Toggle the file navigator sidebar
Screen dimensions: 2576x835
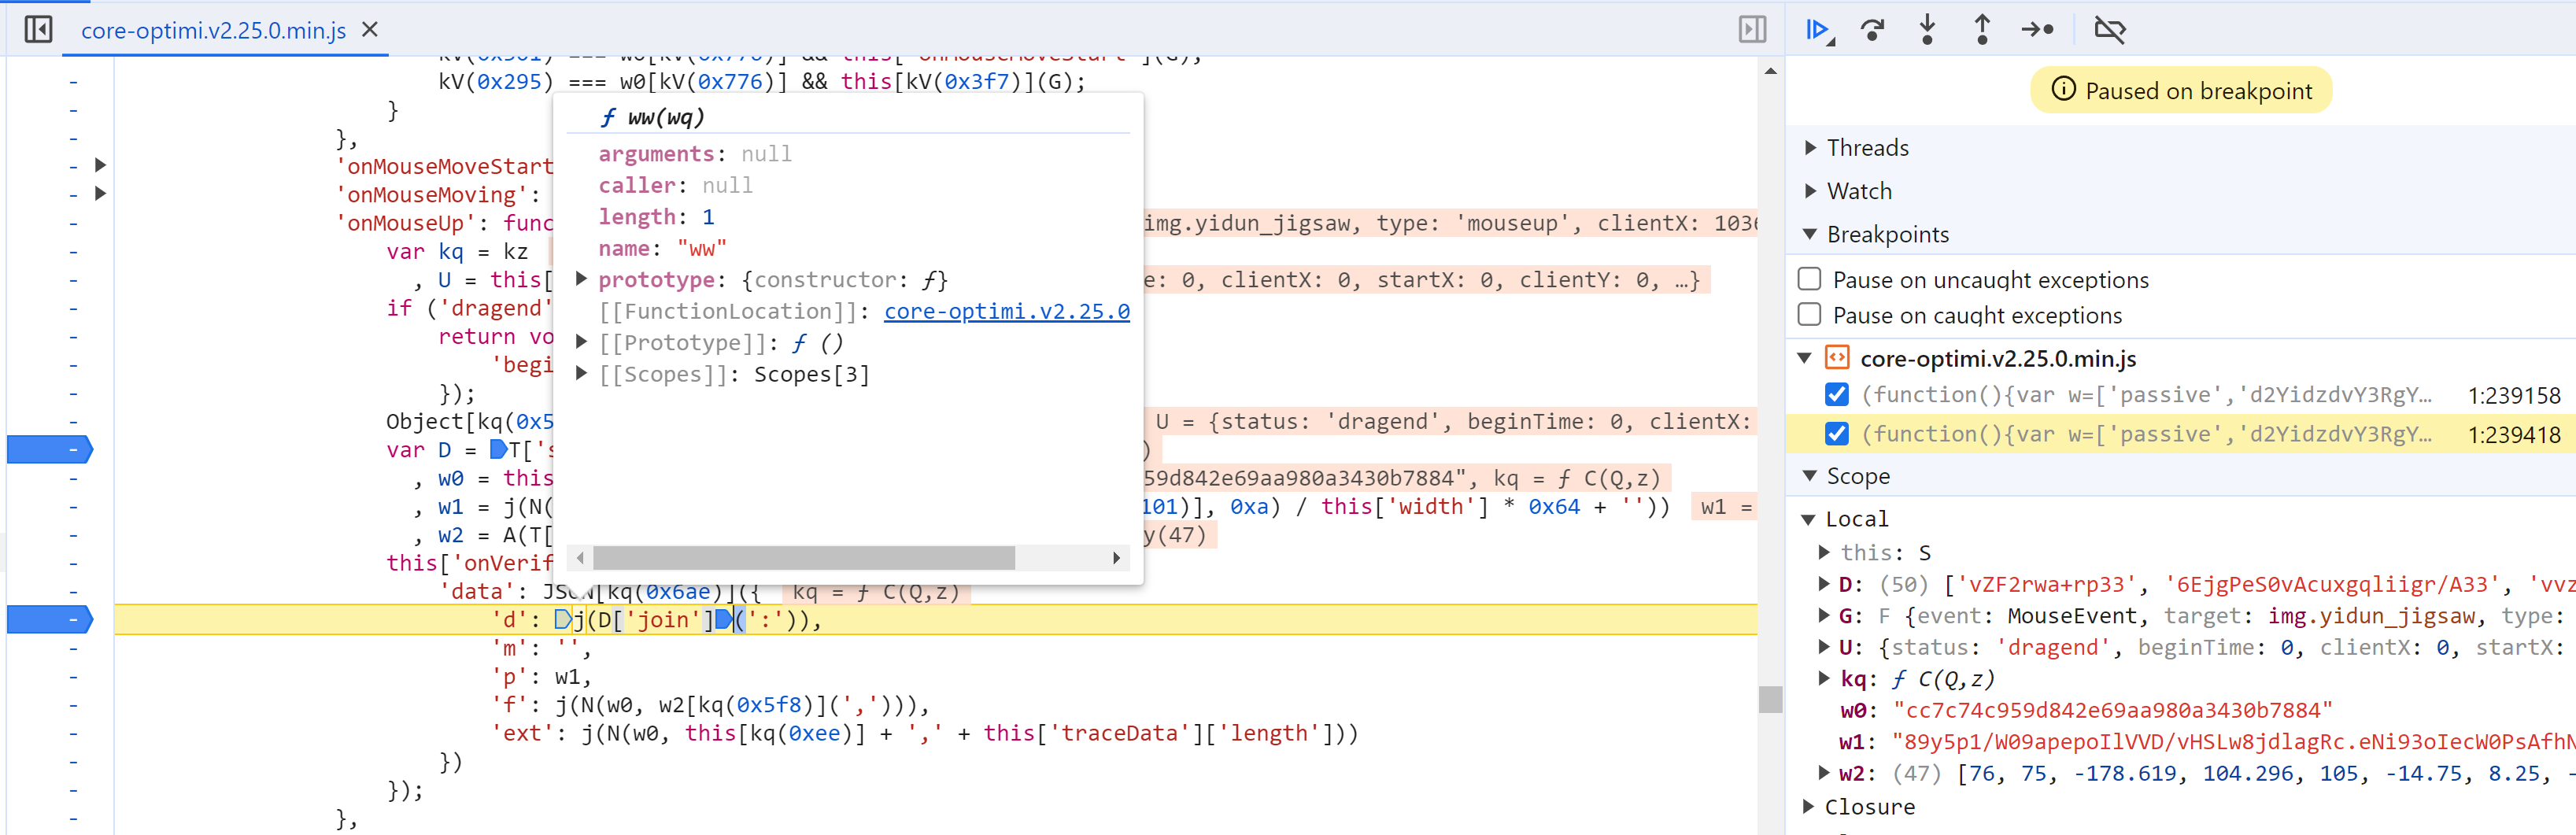click(38, 29)
